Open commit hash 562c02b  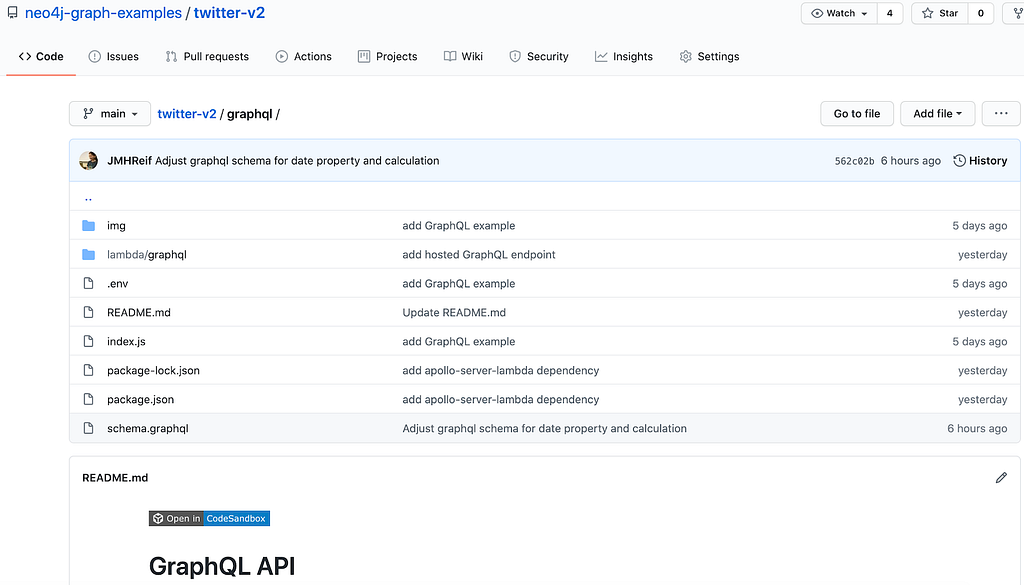(854, 161)
